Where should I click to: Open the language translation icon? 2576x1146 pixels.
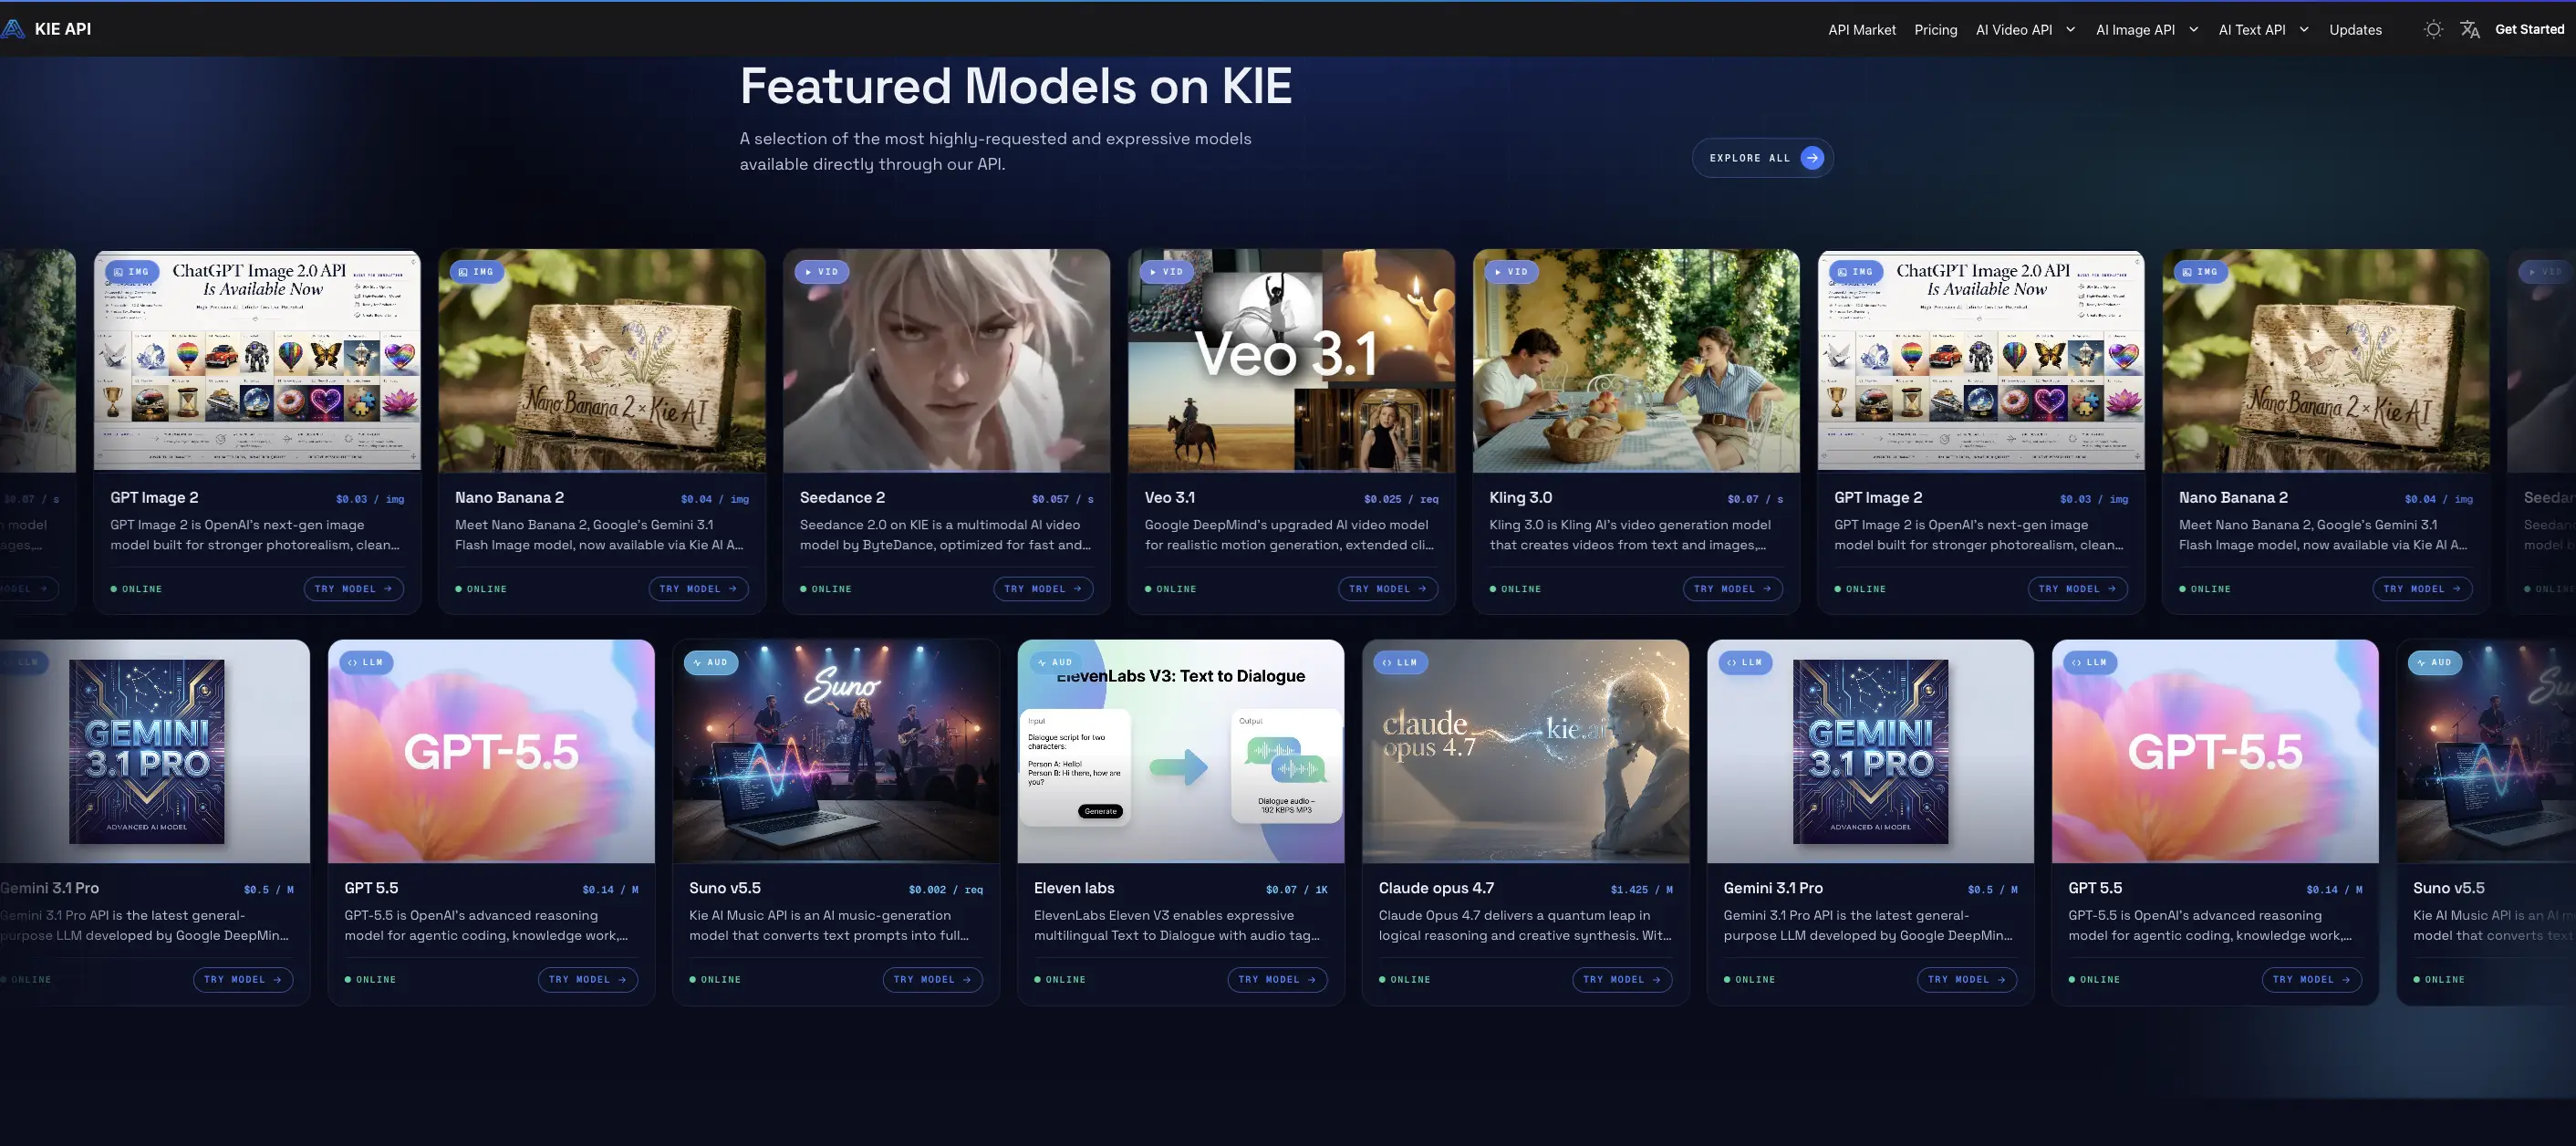(x=2469, y=29)
